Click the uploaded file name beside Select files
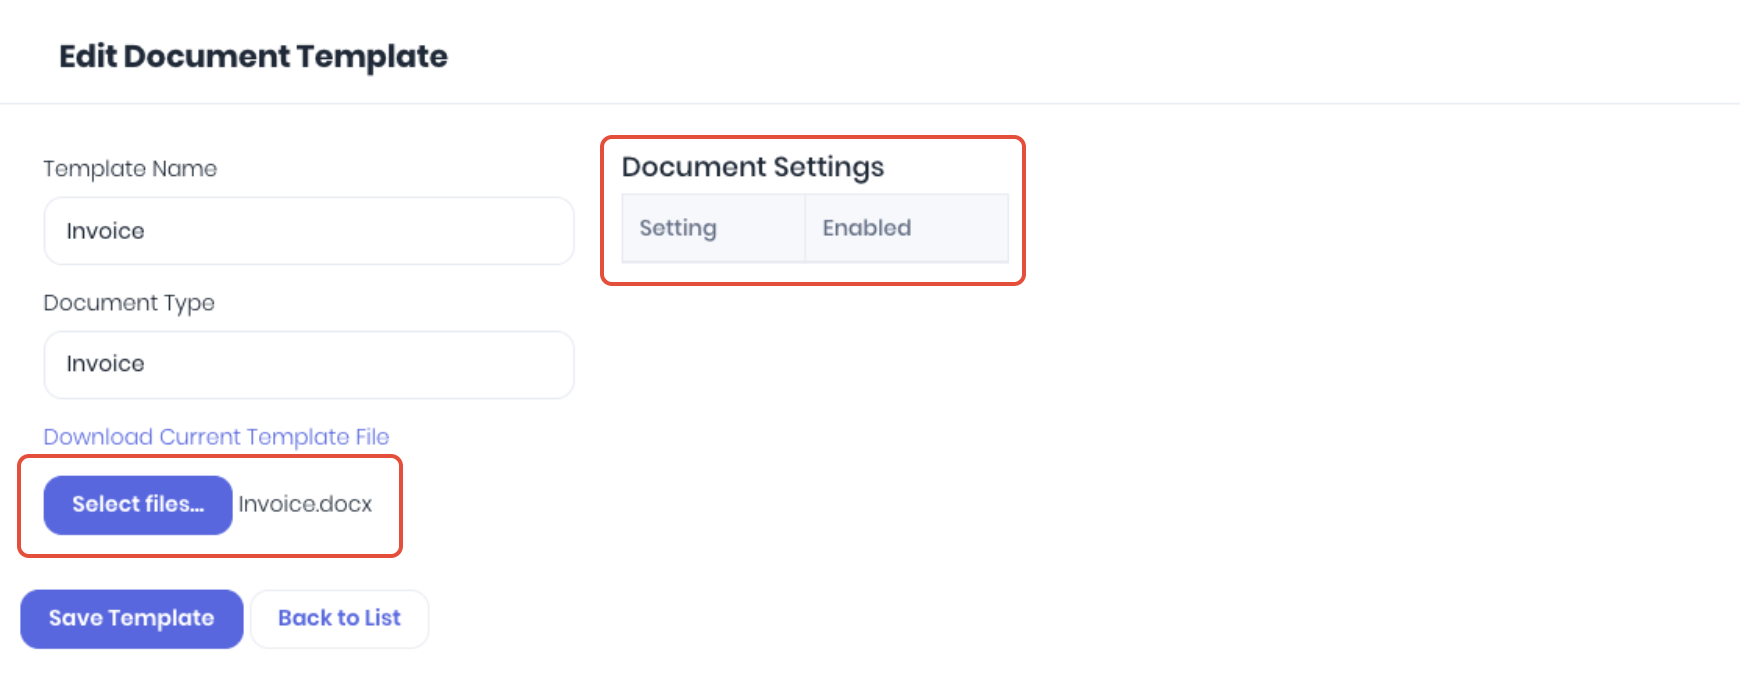 [305, 504]
